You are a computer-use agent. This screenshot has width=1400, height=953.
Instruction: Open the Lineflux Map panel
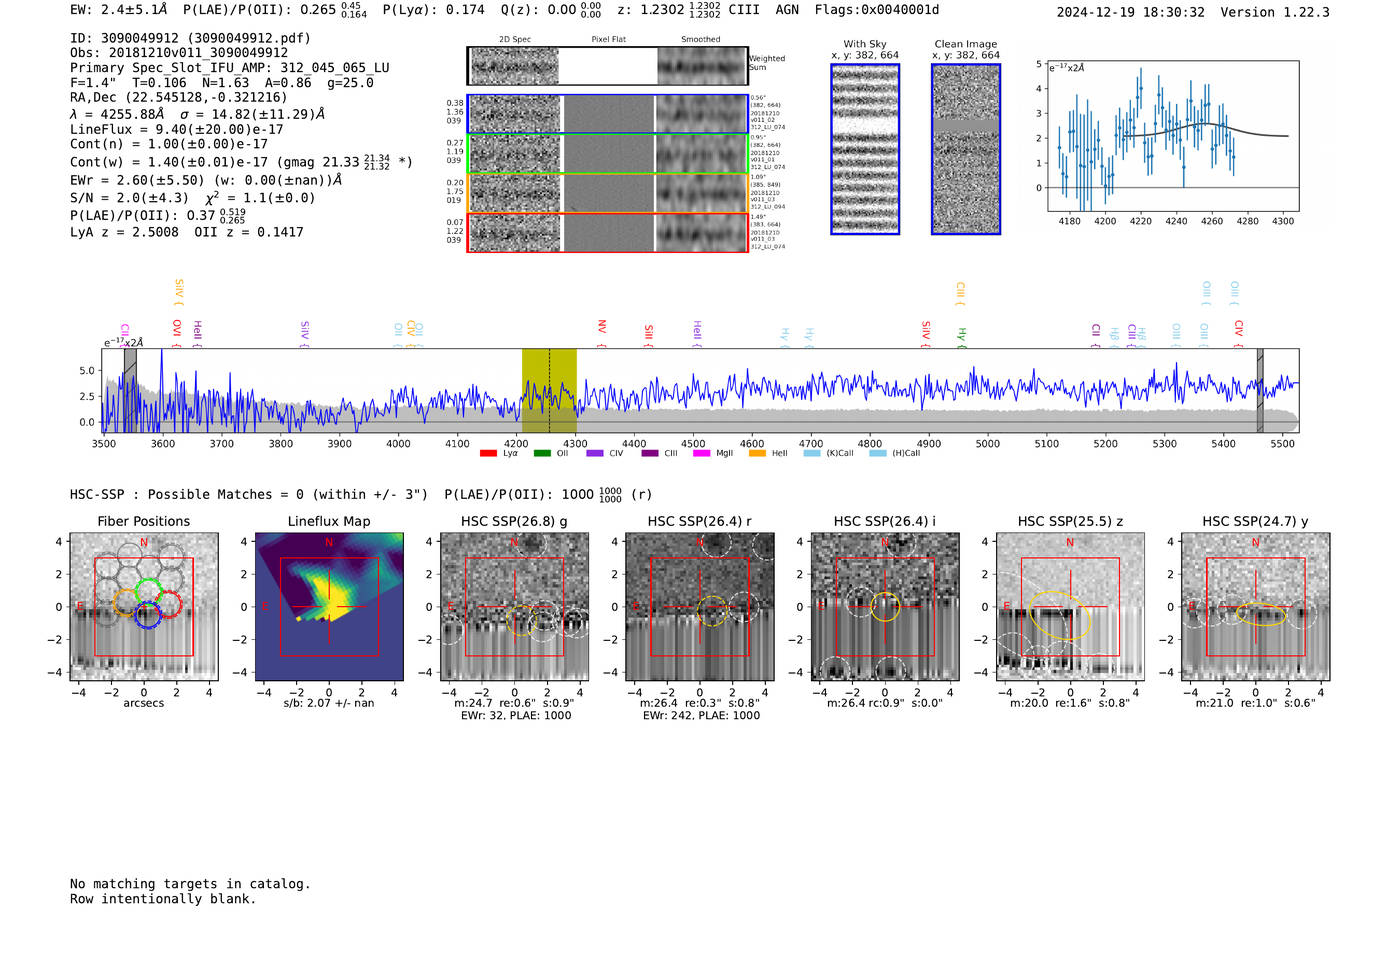[x=329, y=607]
